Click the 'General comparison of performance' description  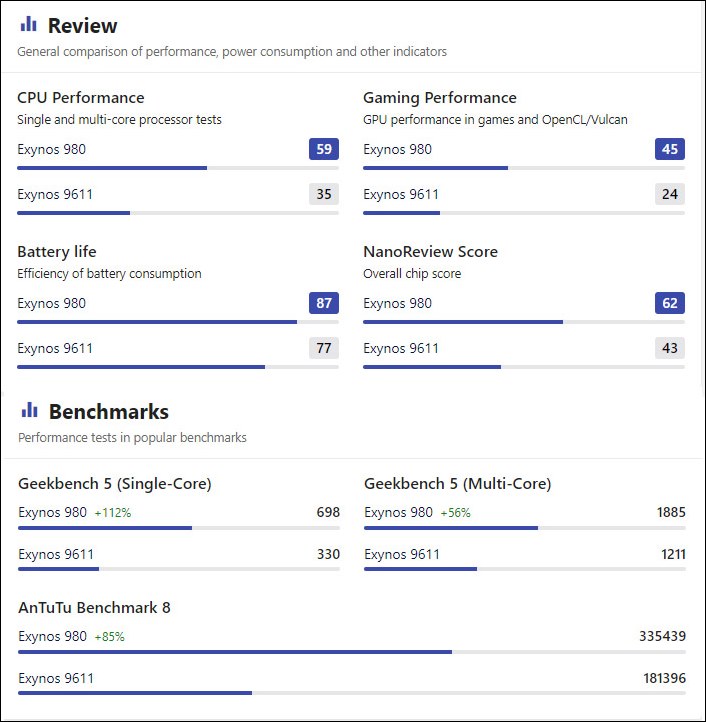232,52
